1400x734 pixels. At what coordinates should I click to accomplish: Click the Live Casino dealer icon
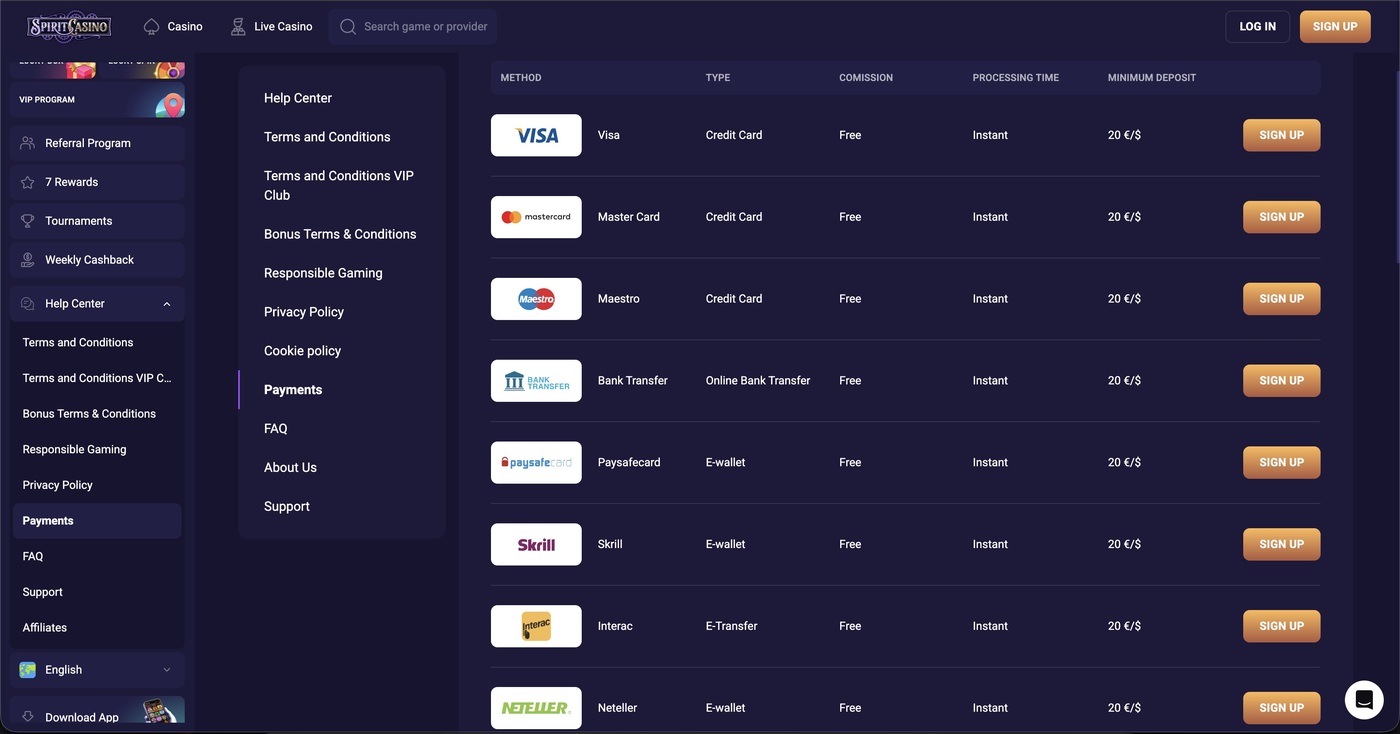pyautogui.click(x=238, y=27)
